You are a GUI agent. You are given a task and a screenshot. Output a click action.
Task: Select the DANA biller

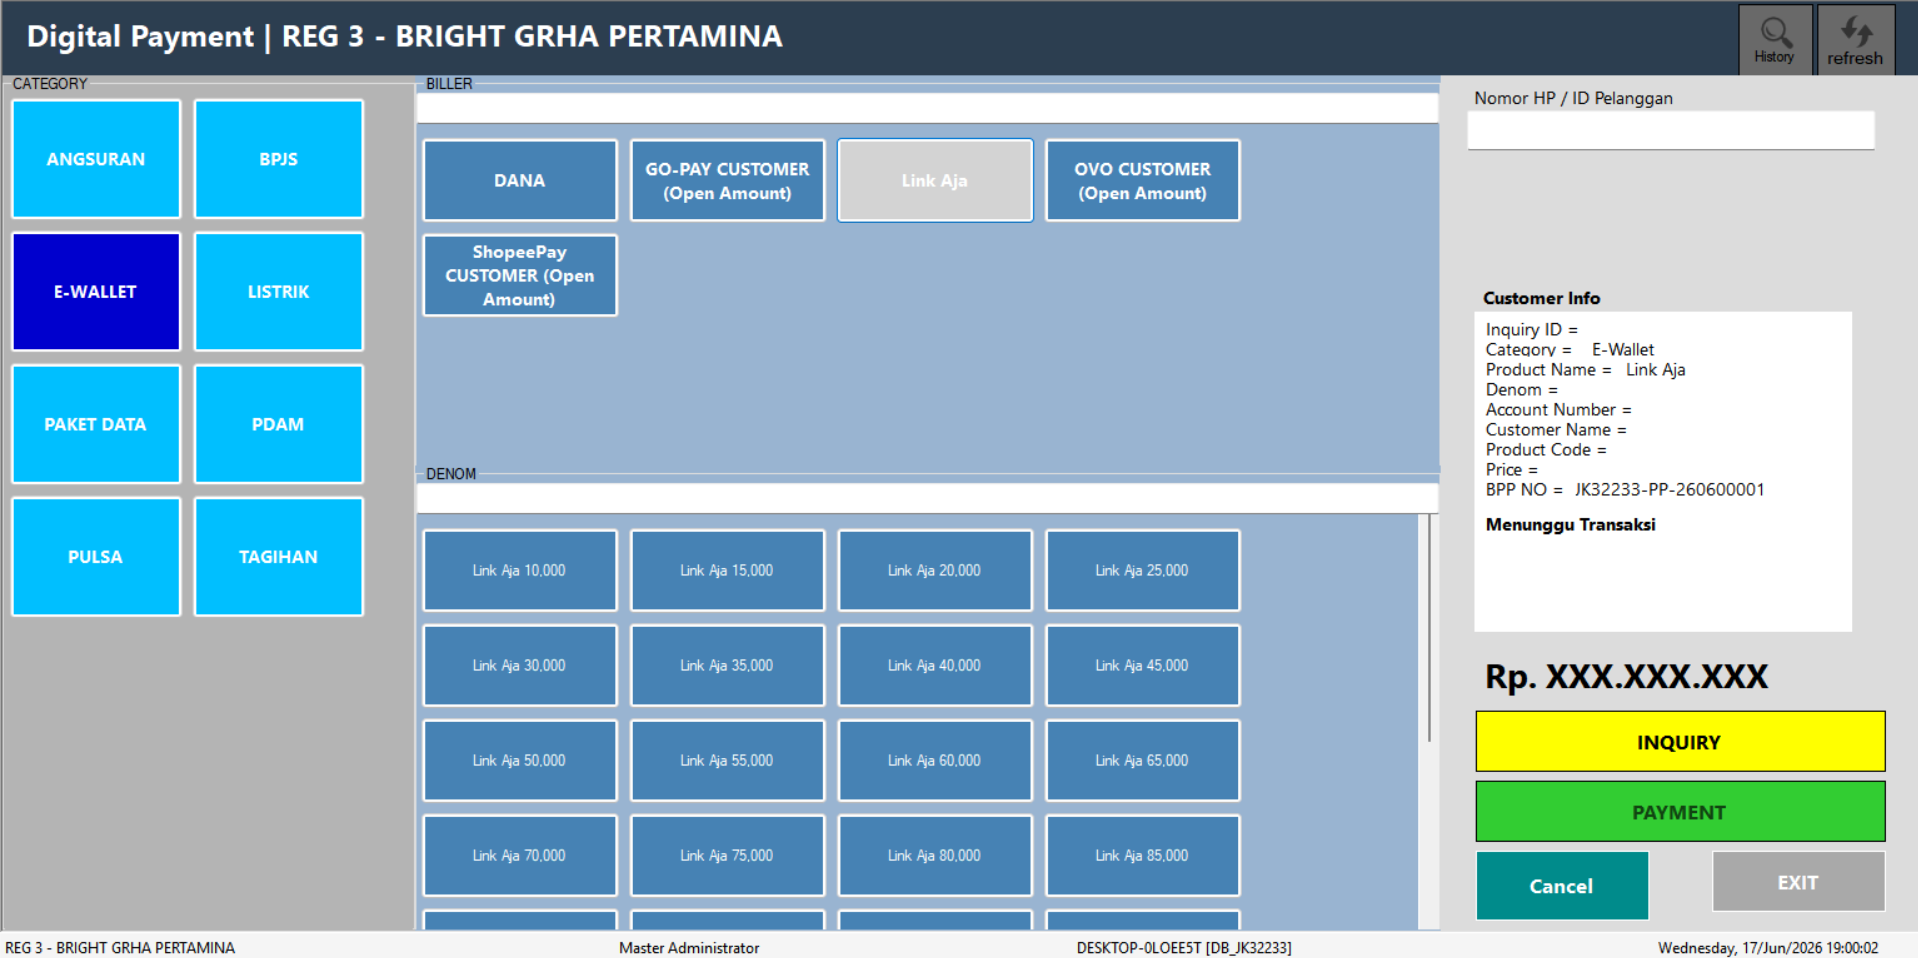click(x=520, y=181)
